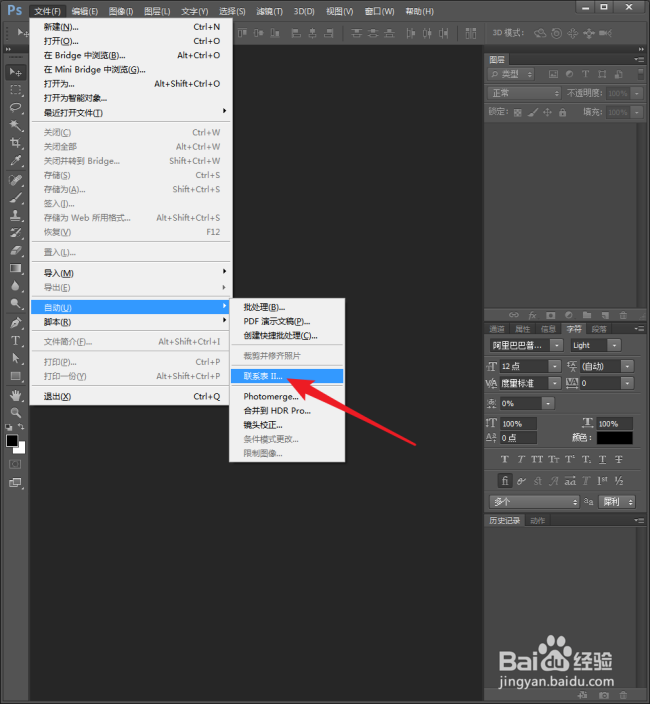Click the screen mode icon in toolbox

(x=16, y=483)
